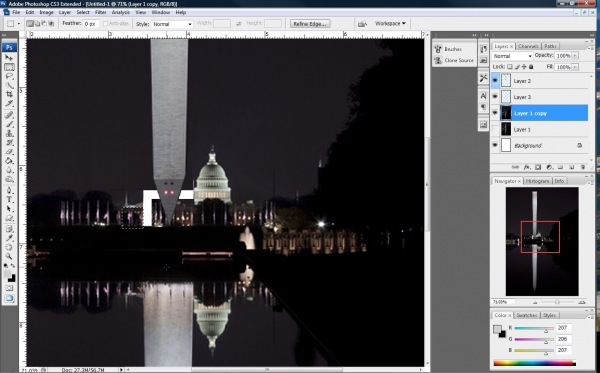Image resolution: width=600 pixels, height=373 pixels.
Task: Select the Crop tool
Action: [9, 94]
